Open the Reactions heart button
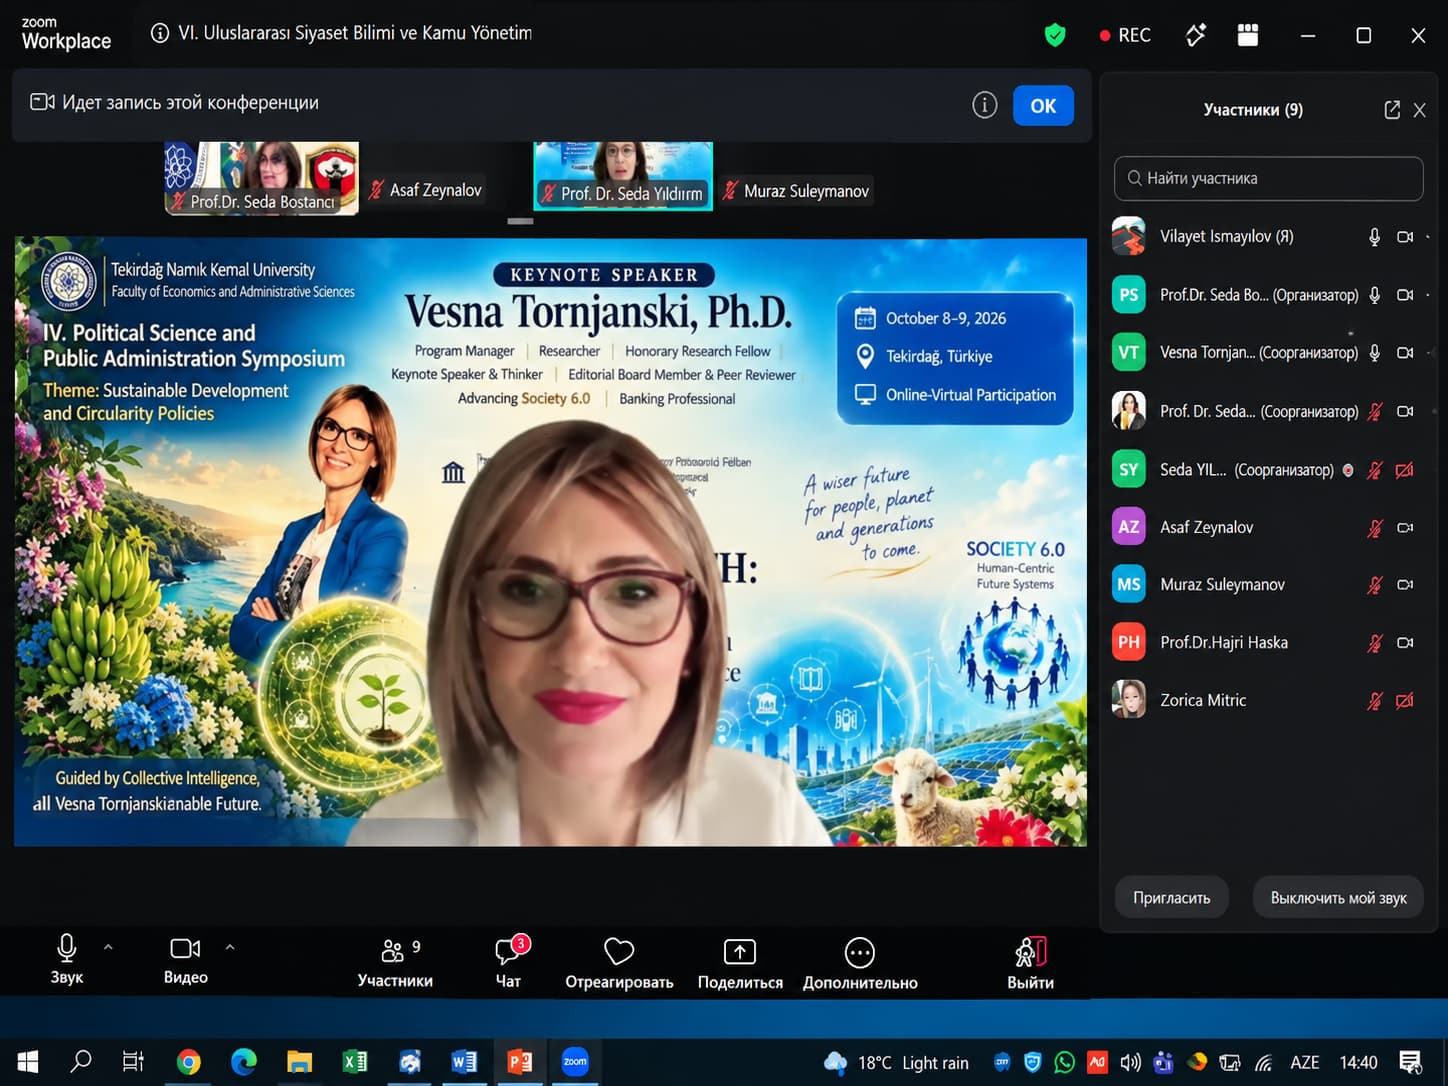 click(619, 962)
